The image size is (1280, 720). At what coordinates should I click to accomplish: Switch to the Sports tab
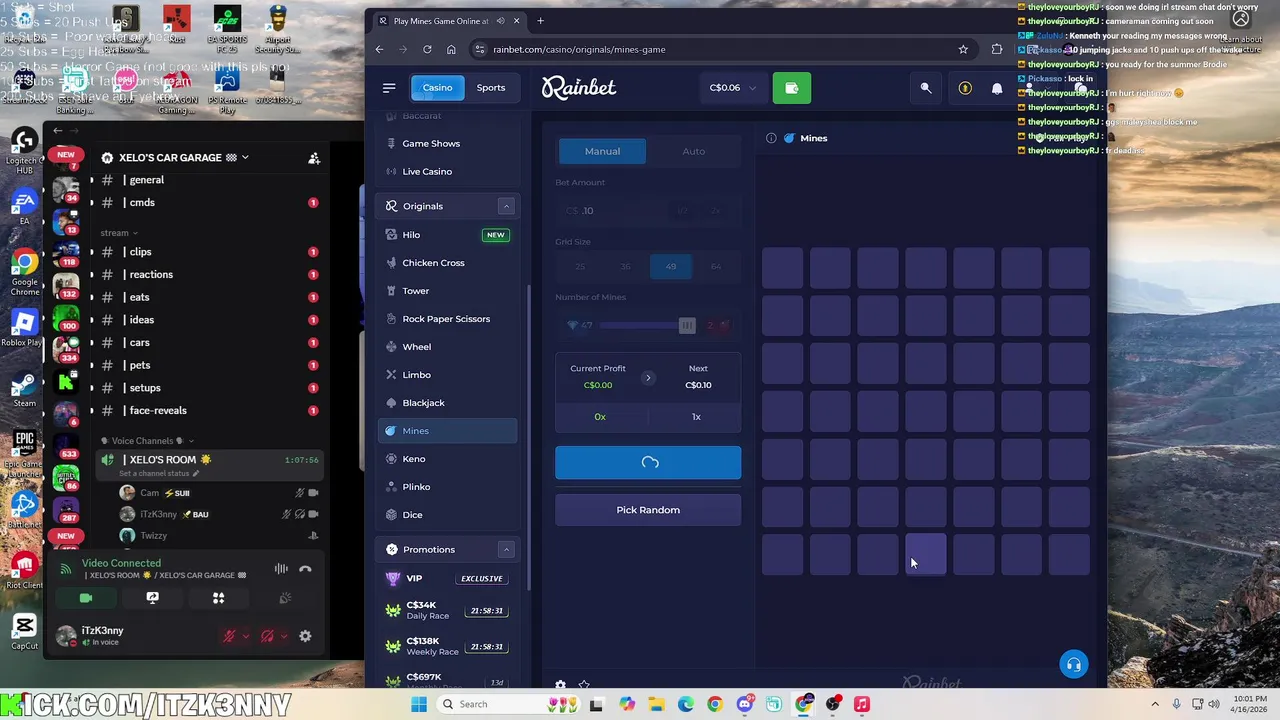490,88
